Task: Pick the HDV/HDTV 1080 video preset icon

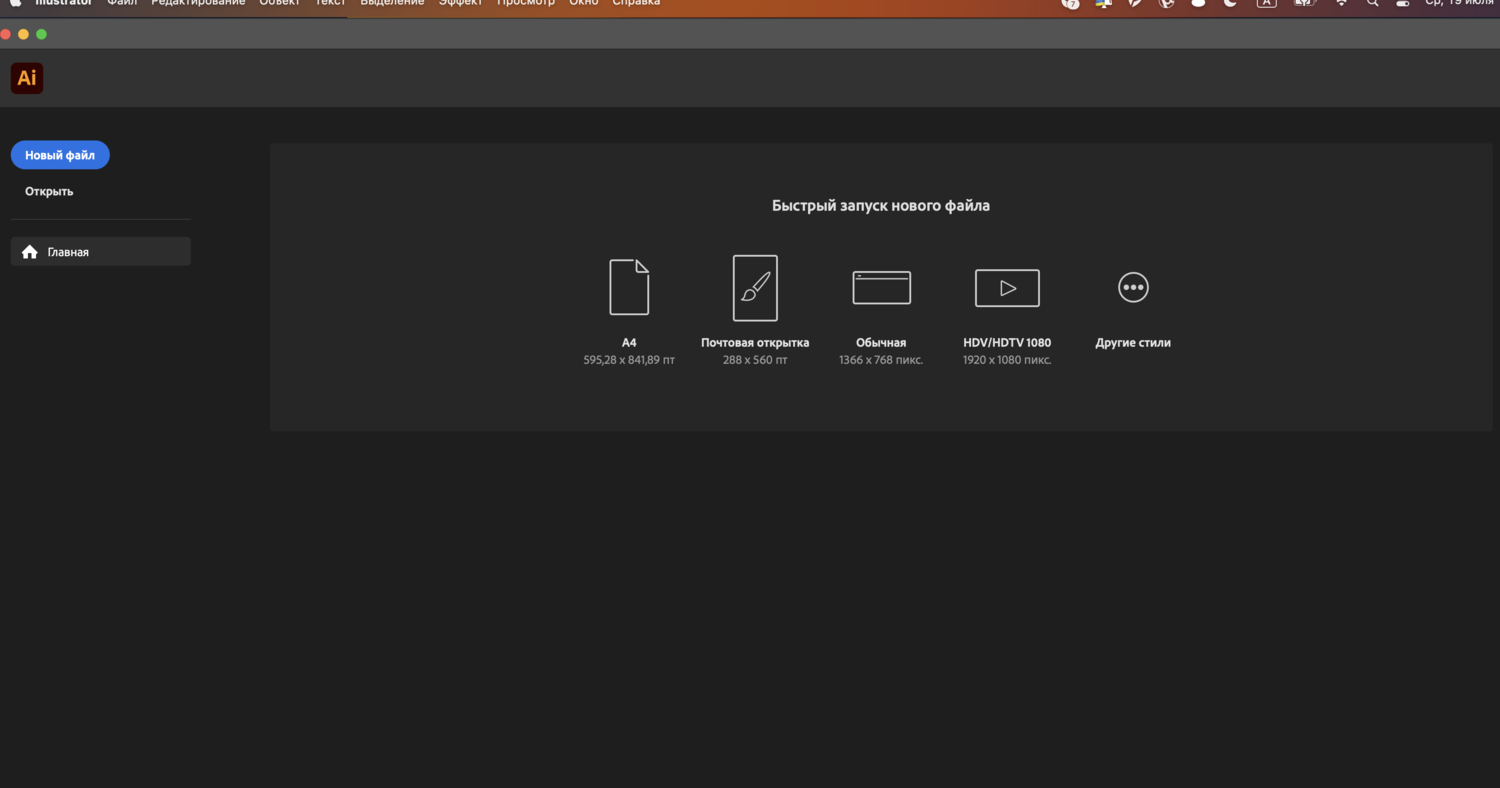Action: click(1007, 288)
